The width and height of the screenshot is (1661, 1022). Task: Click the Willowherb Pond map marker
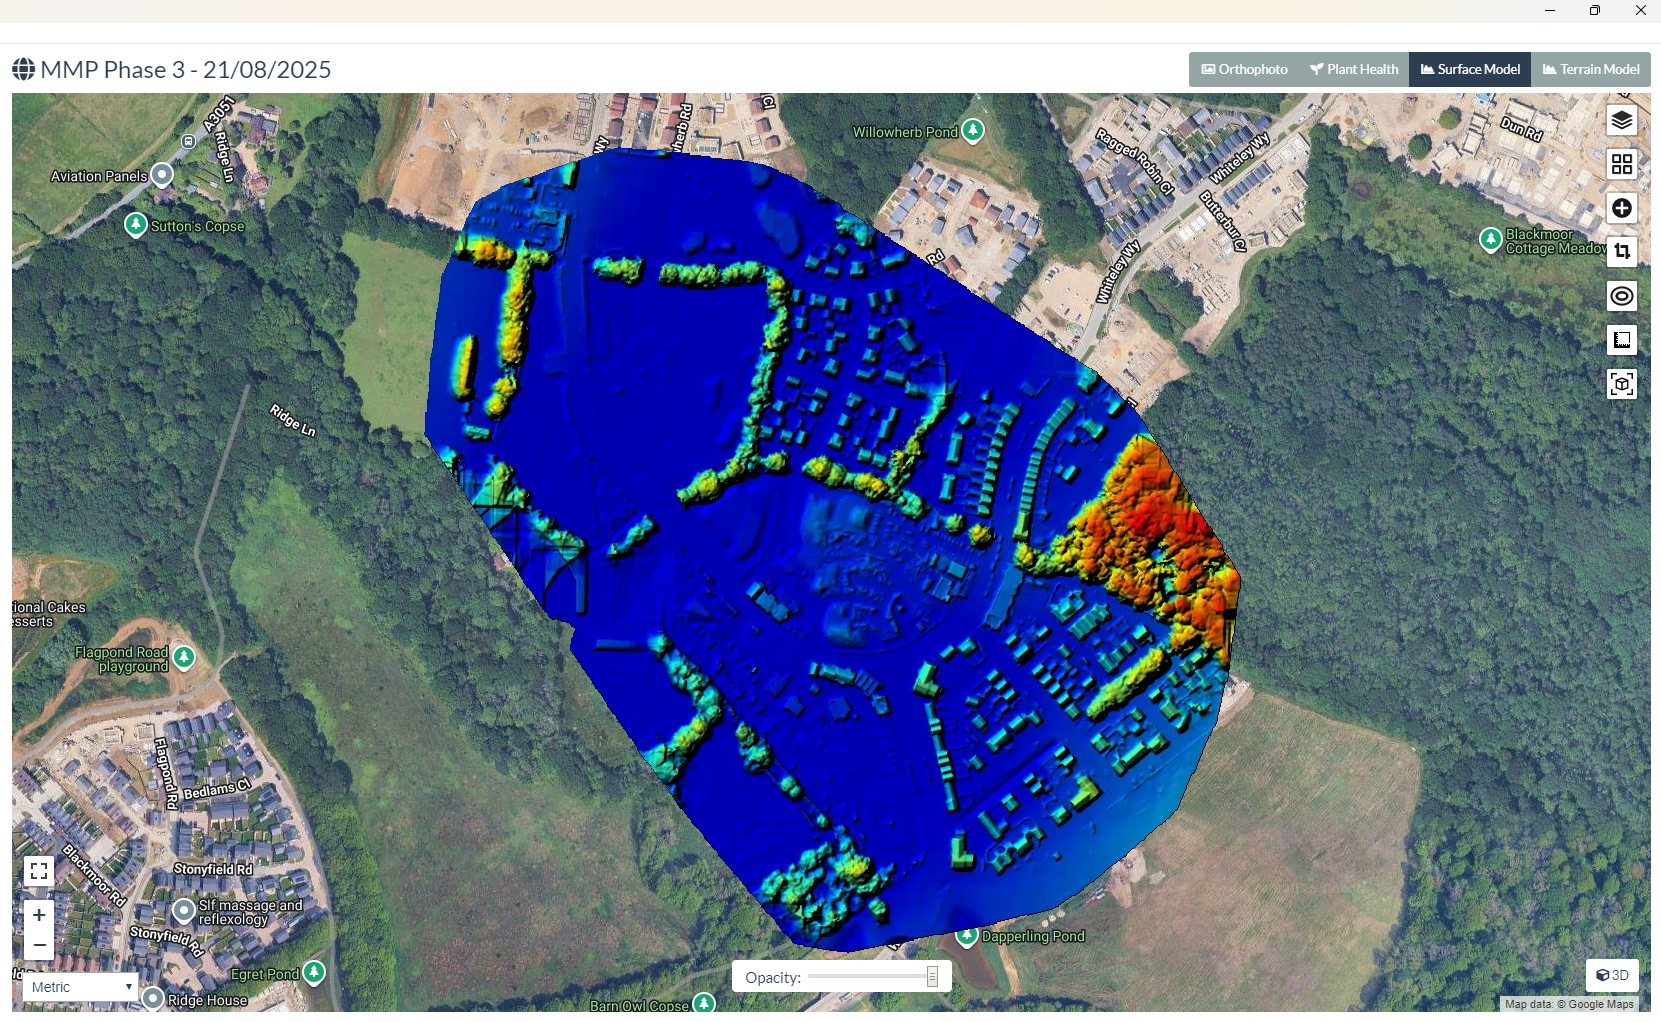point(973,130)
